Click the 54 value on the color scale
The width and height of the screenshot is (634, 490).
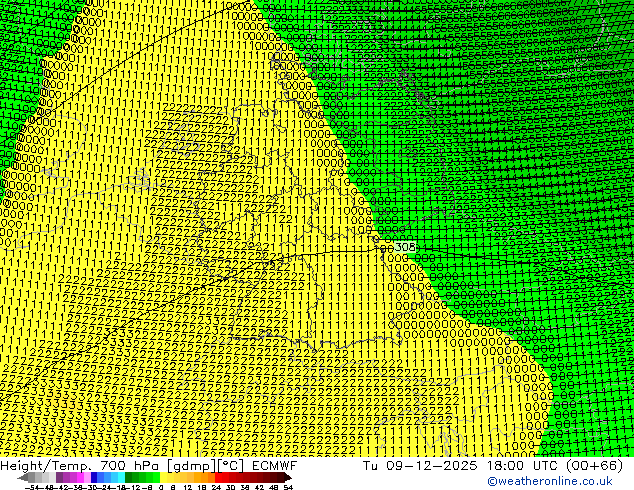click(288, 487)
